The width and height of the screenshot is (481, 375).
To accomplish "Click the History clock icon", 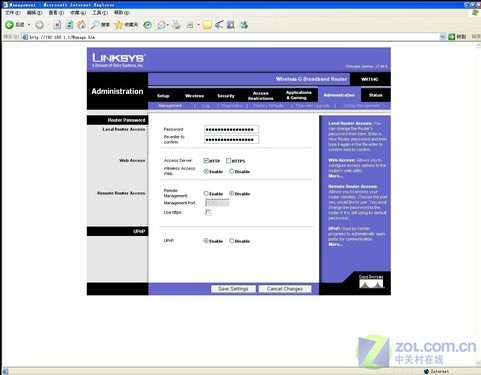I will [147, 25].
